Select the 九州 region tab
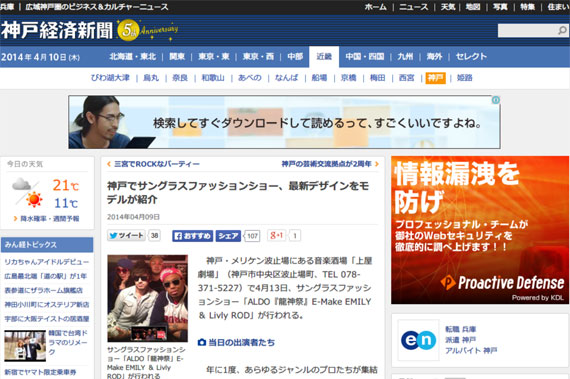 405,57
